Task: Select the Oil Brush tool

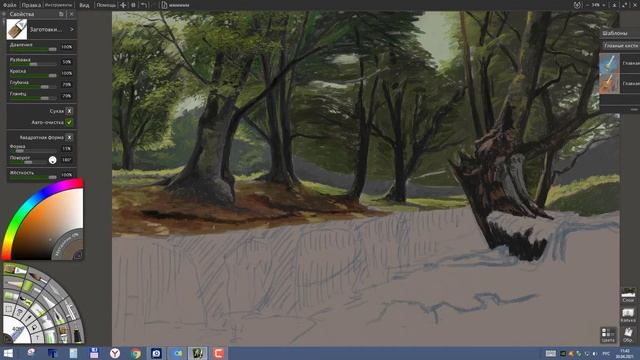Action: coord(15,269)
